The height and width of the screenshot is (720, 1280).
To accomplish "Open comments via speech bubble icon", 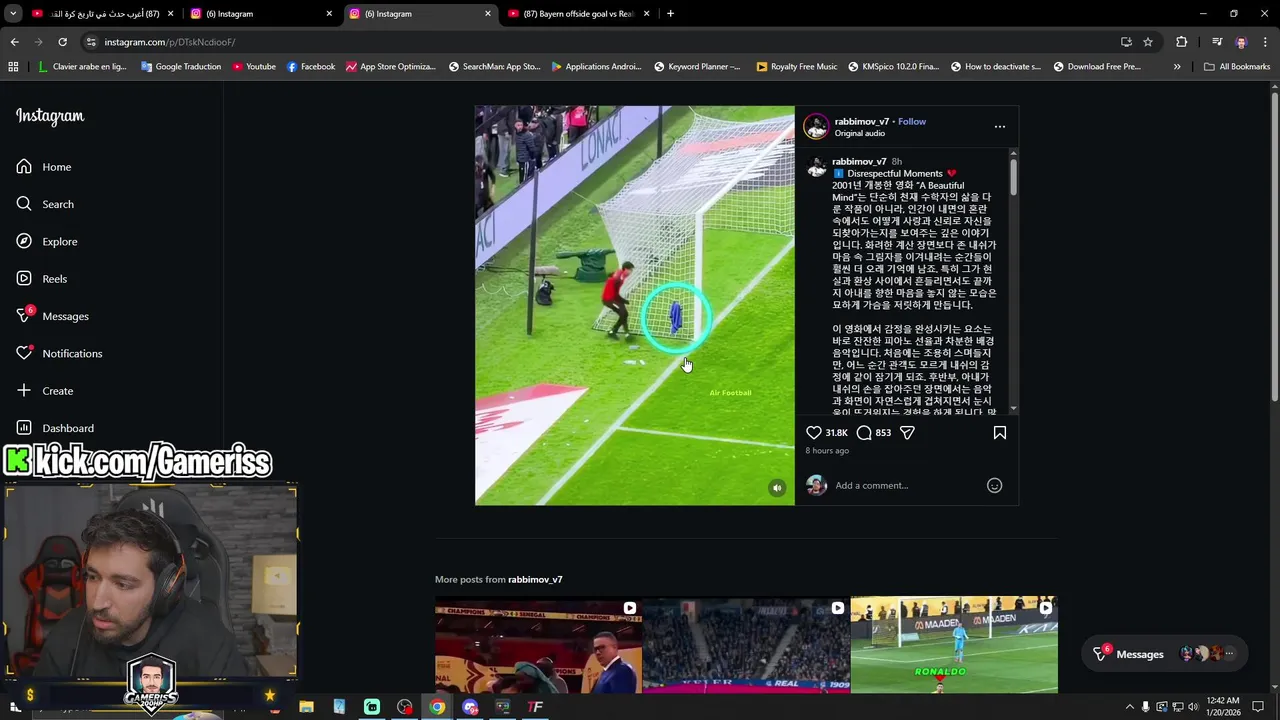I will pos(864,433).
